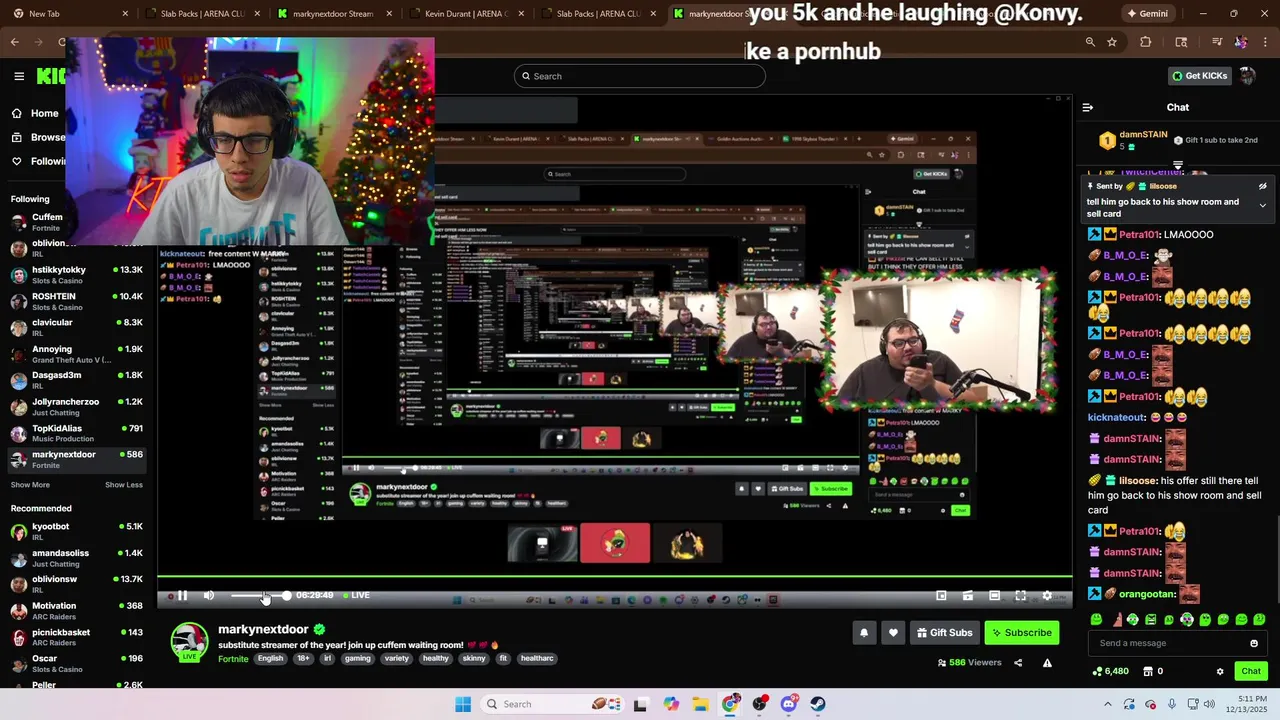Expand following list with Show More
This screenshot has height=720, width=1280.
pyautogui.click(x=30, y=485)
